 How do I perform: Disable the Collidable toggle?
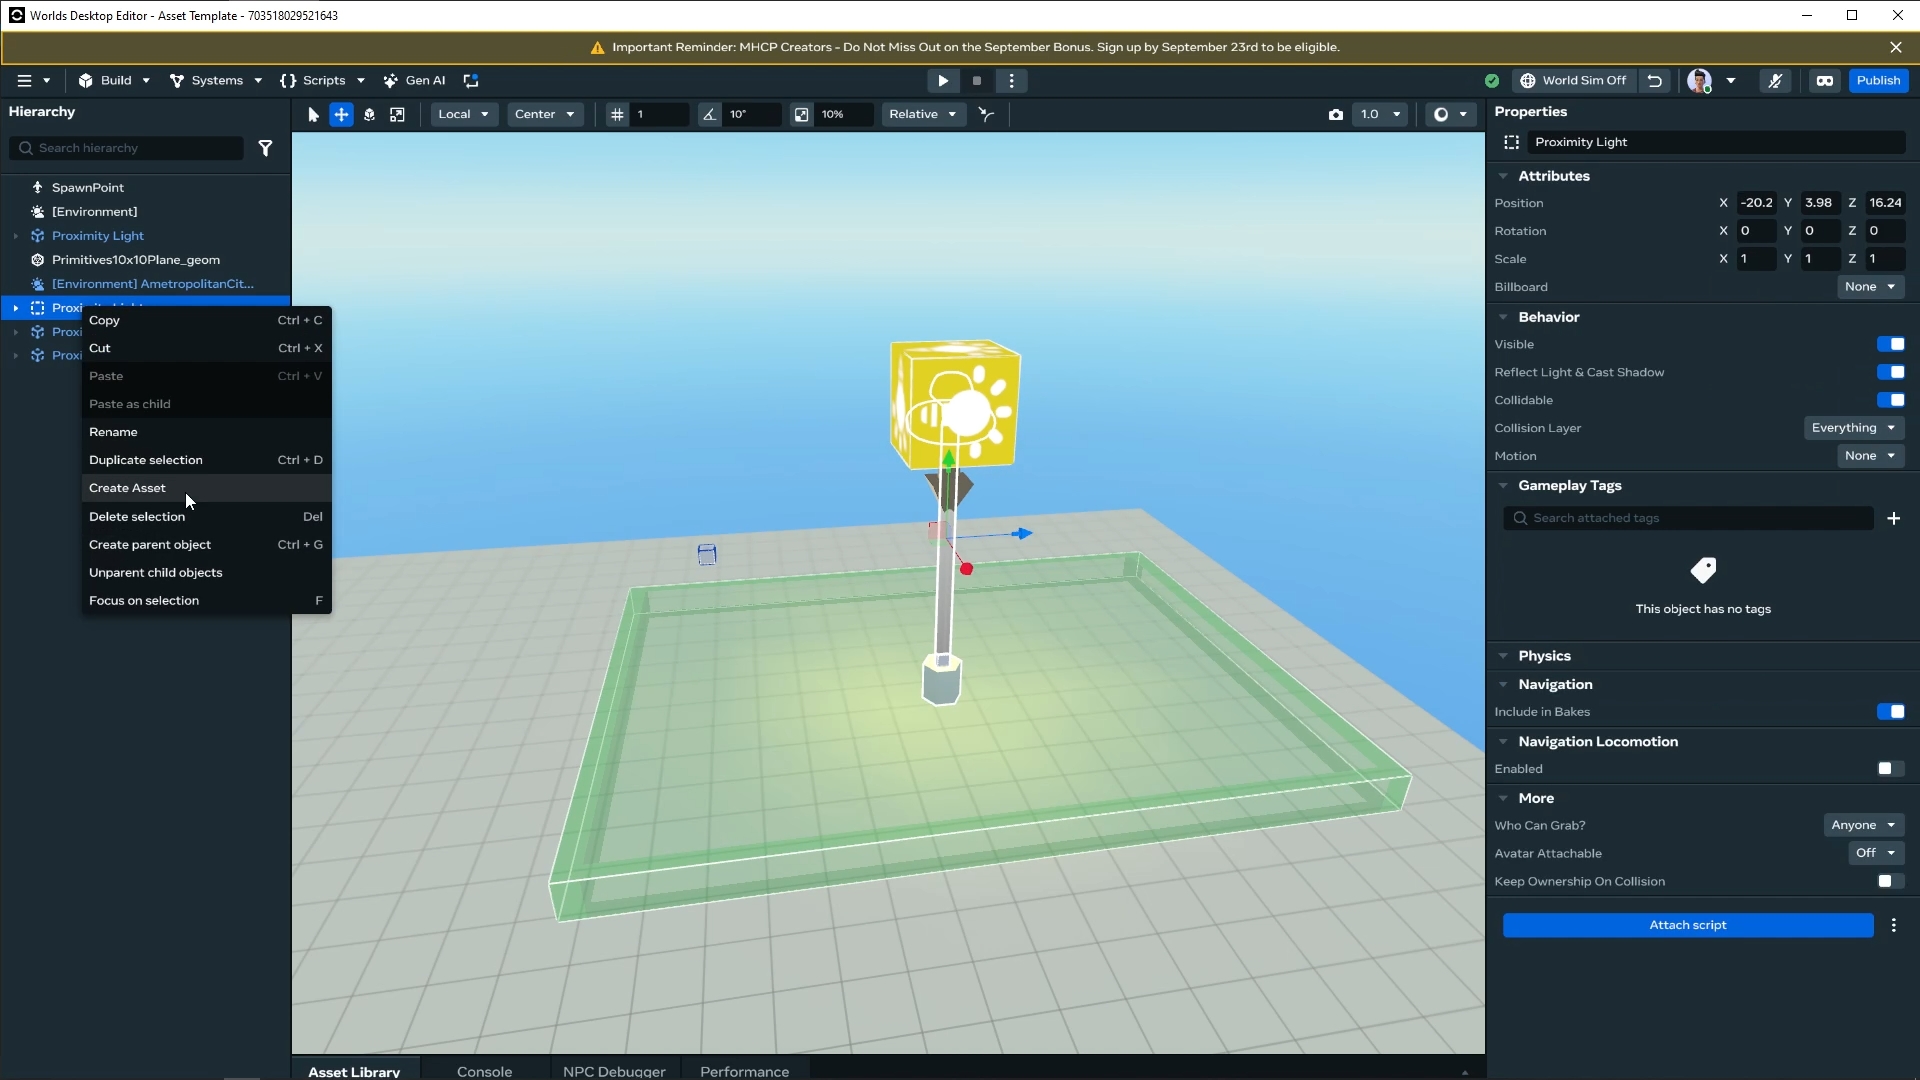click(x=1890, y=400)
